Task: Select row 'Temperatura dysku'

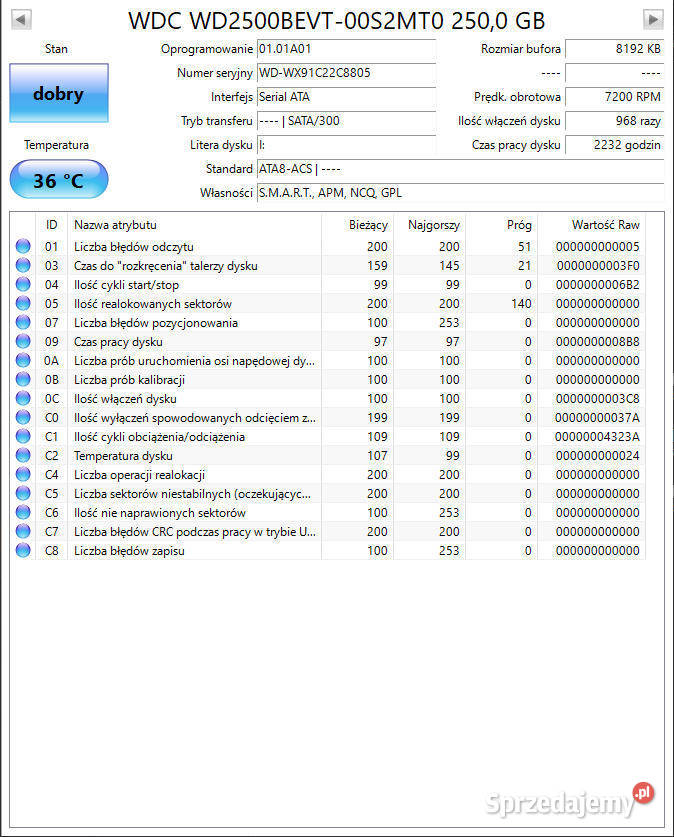Action: point(328,455)
